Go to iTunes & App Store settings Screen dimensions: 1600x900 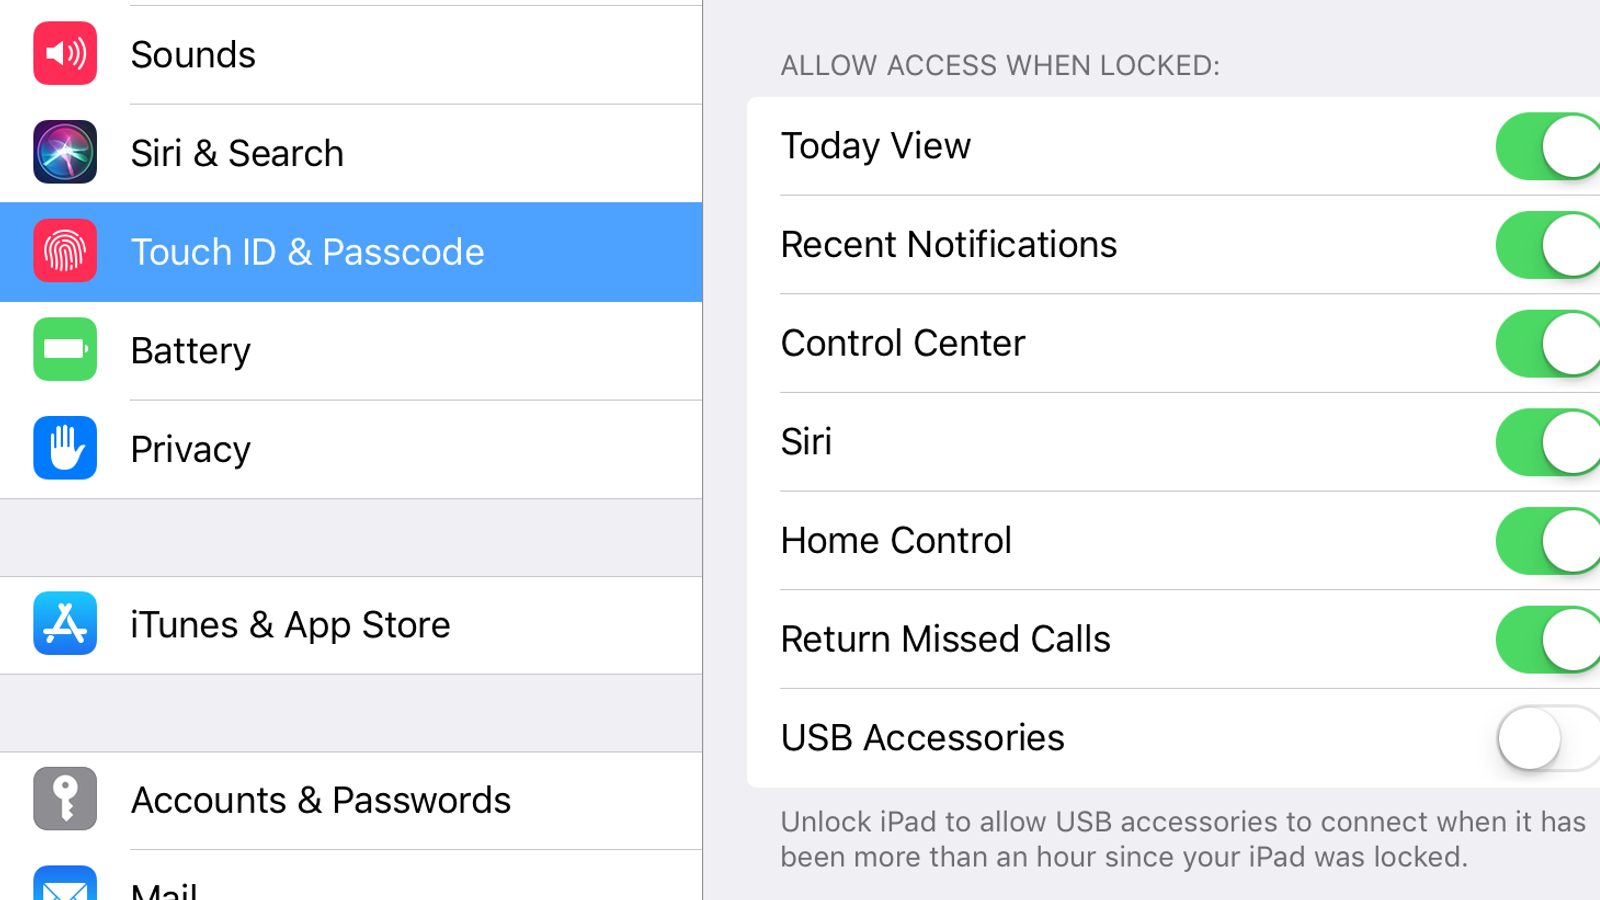point(290,625)
